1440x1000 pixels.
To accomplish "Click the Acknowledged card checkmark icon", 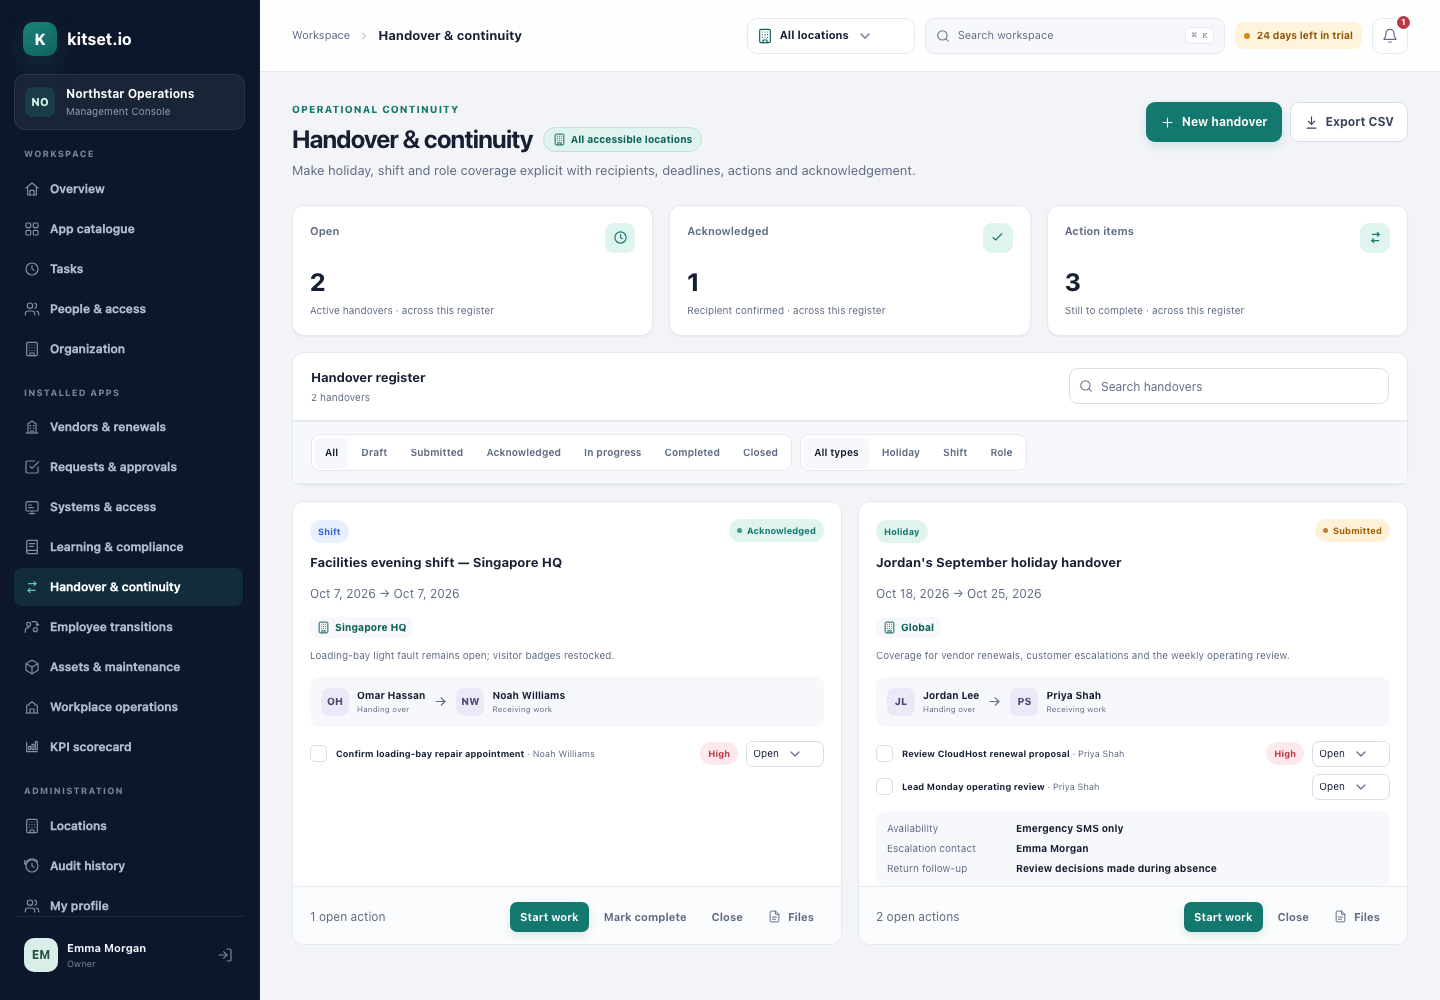I will pos(998,238).
